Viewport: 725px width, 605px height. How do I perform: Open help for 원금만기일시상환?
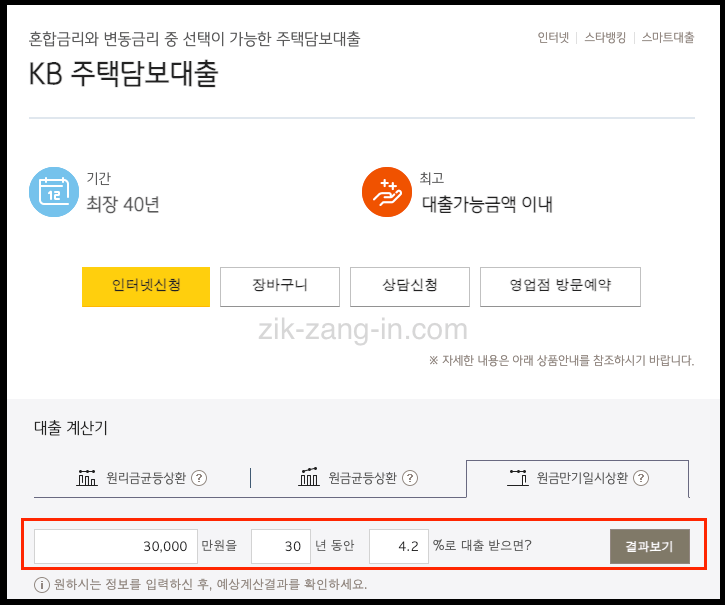(641, 478)
